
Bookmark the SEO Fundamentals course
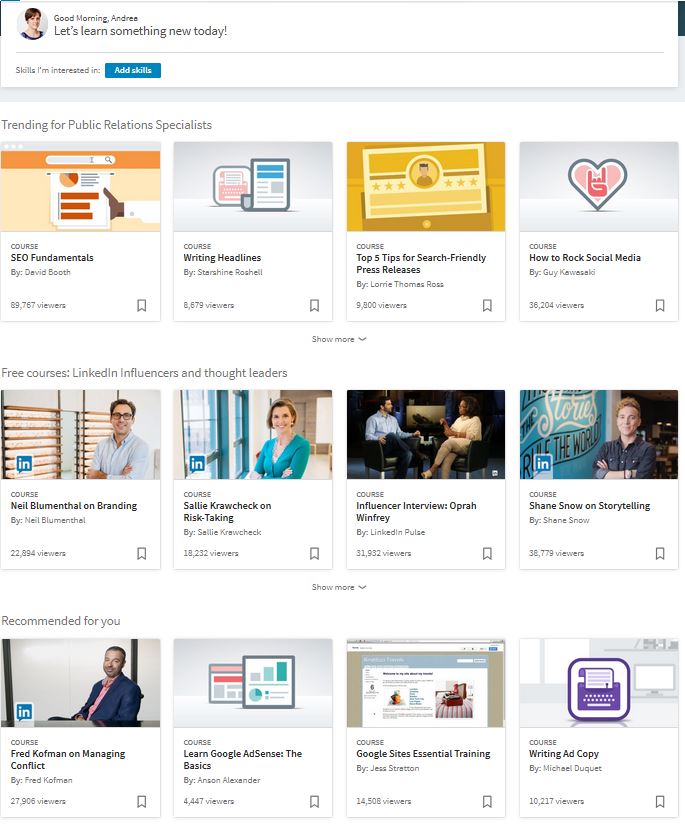141,305
